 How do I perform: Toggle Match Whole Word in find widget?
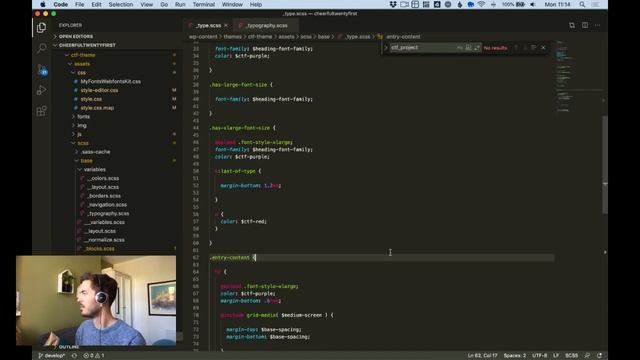[x=468, y=48]
